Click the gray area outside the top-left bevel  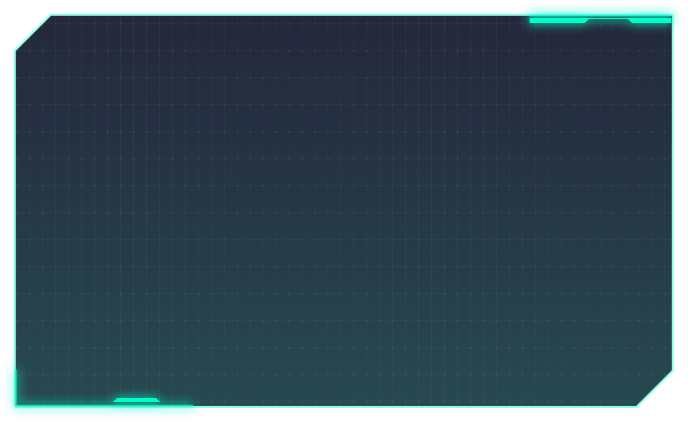16,16
